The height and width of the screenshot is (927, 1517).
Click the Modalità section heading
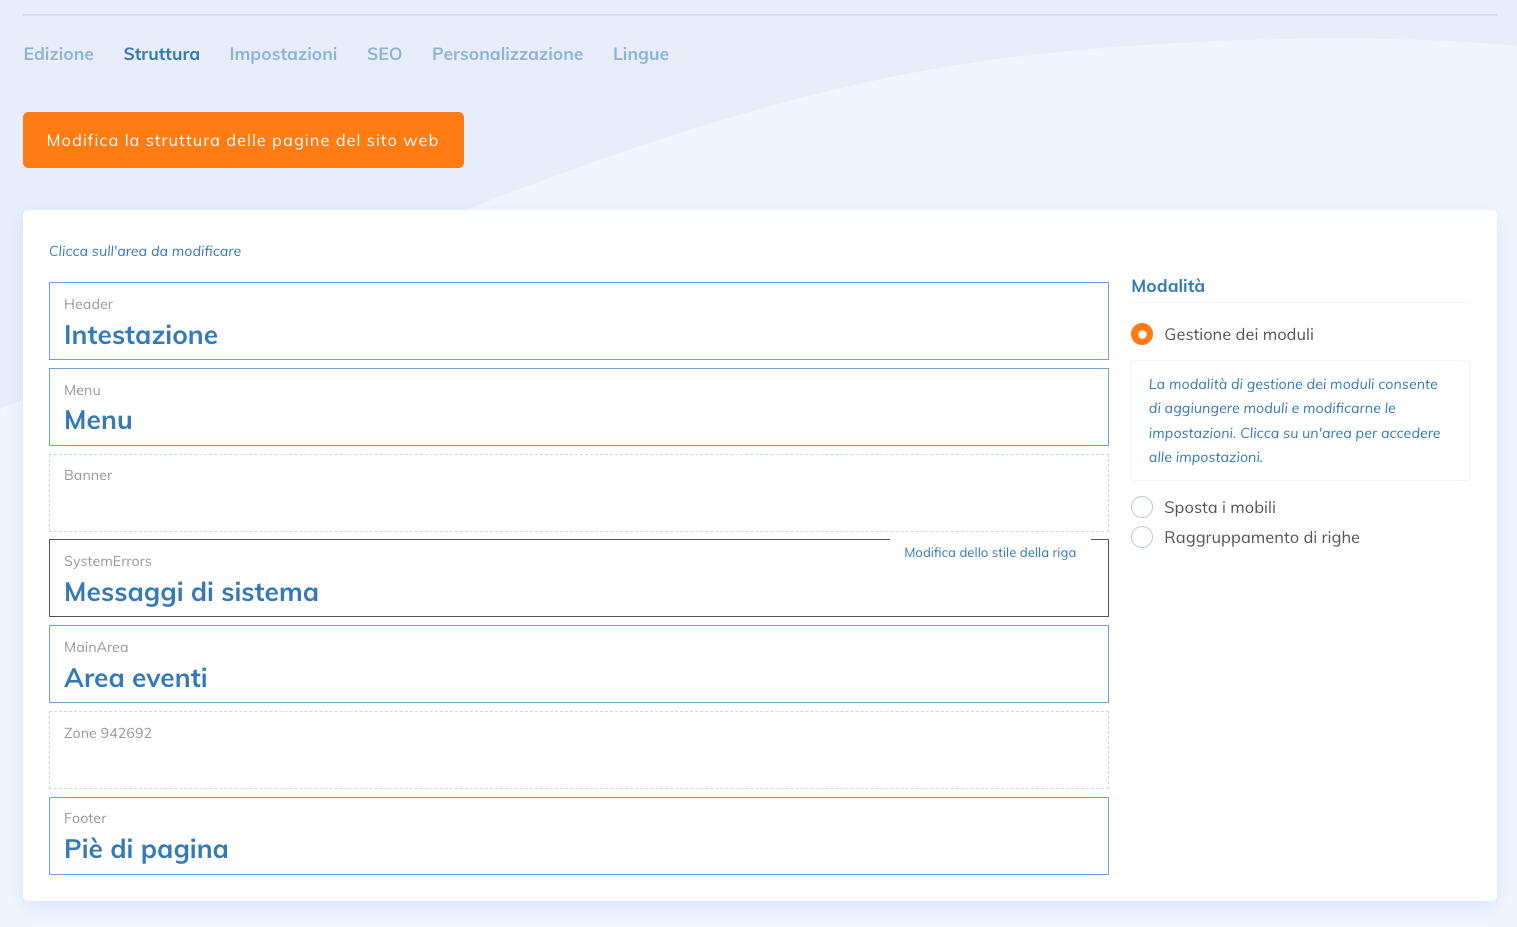tap(1167, 286)
